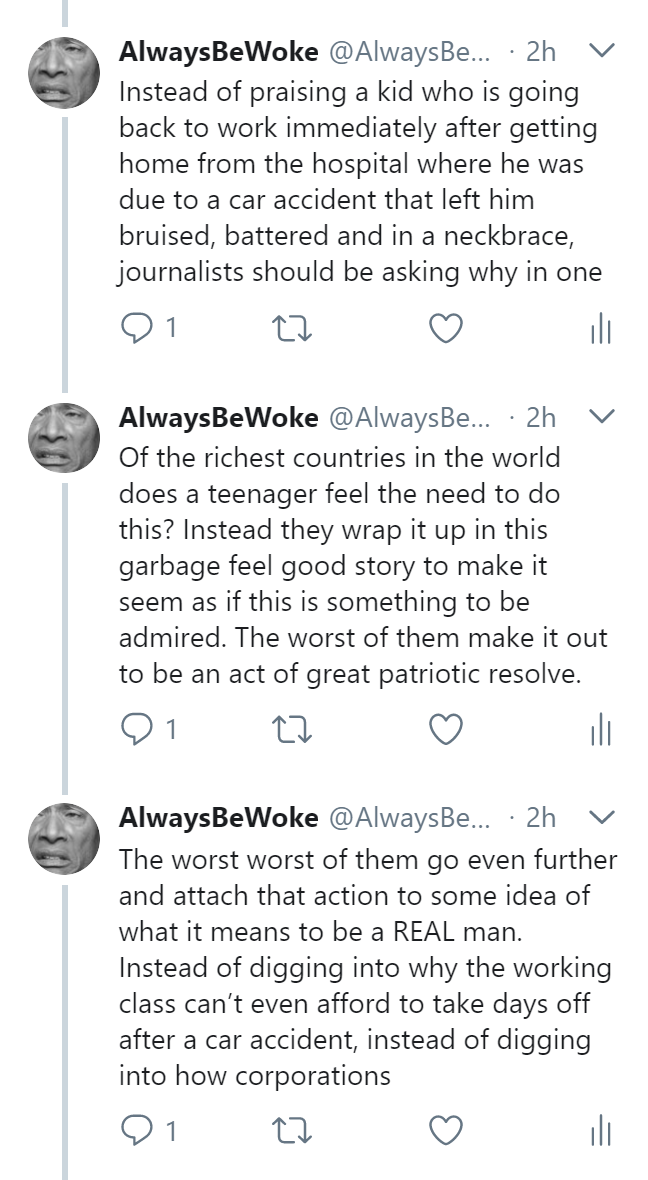
Task: Click @AlwaysBe... handle on the third tweet
Action: pos(410,818)
